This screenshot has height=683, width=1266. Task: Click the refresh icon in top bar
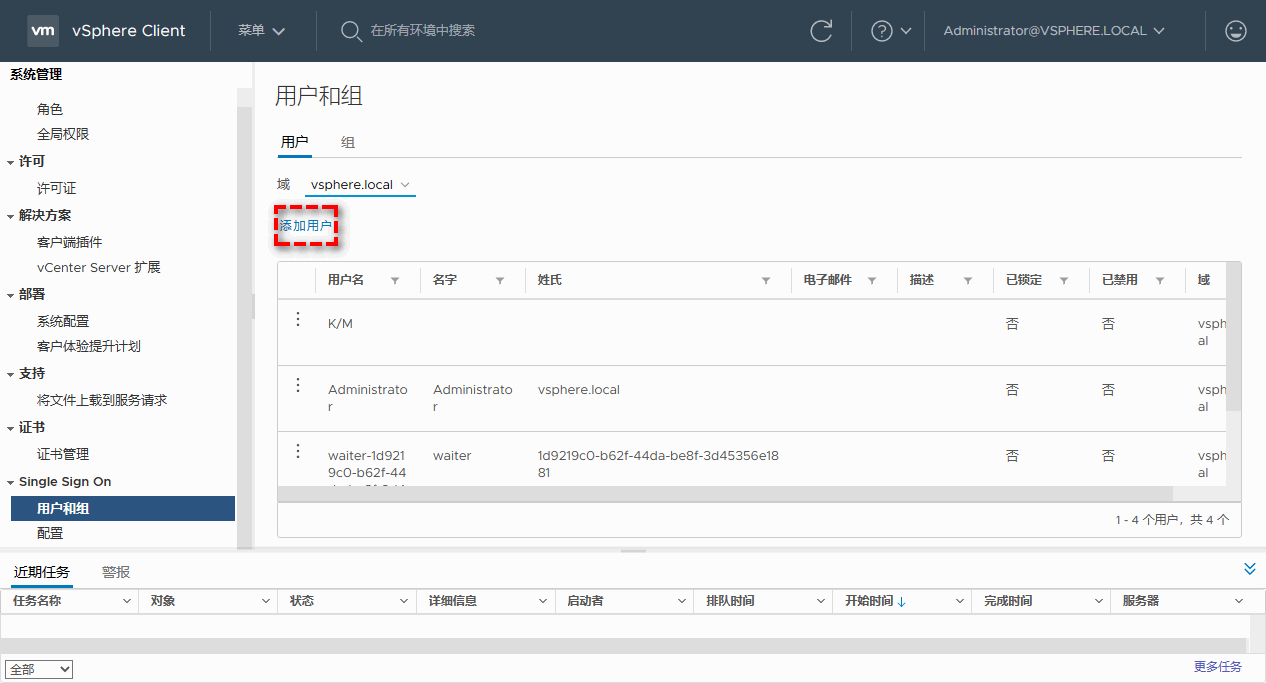coord(821,31)
